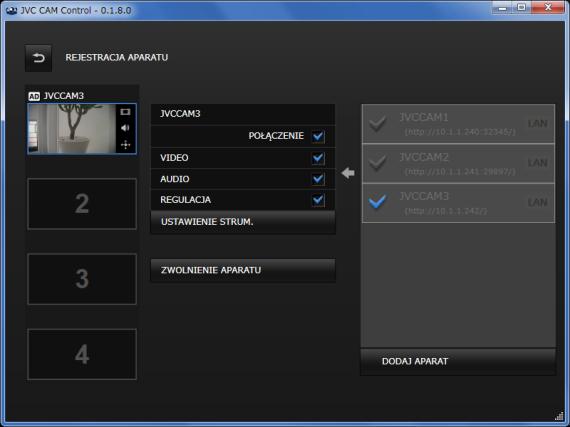Screen dimensions: 570x427
Task: Click ZWOLNIENIE APARATU button
Action: tap(243, 270)
